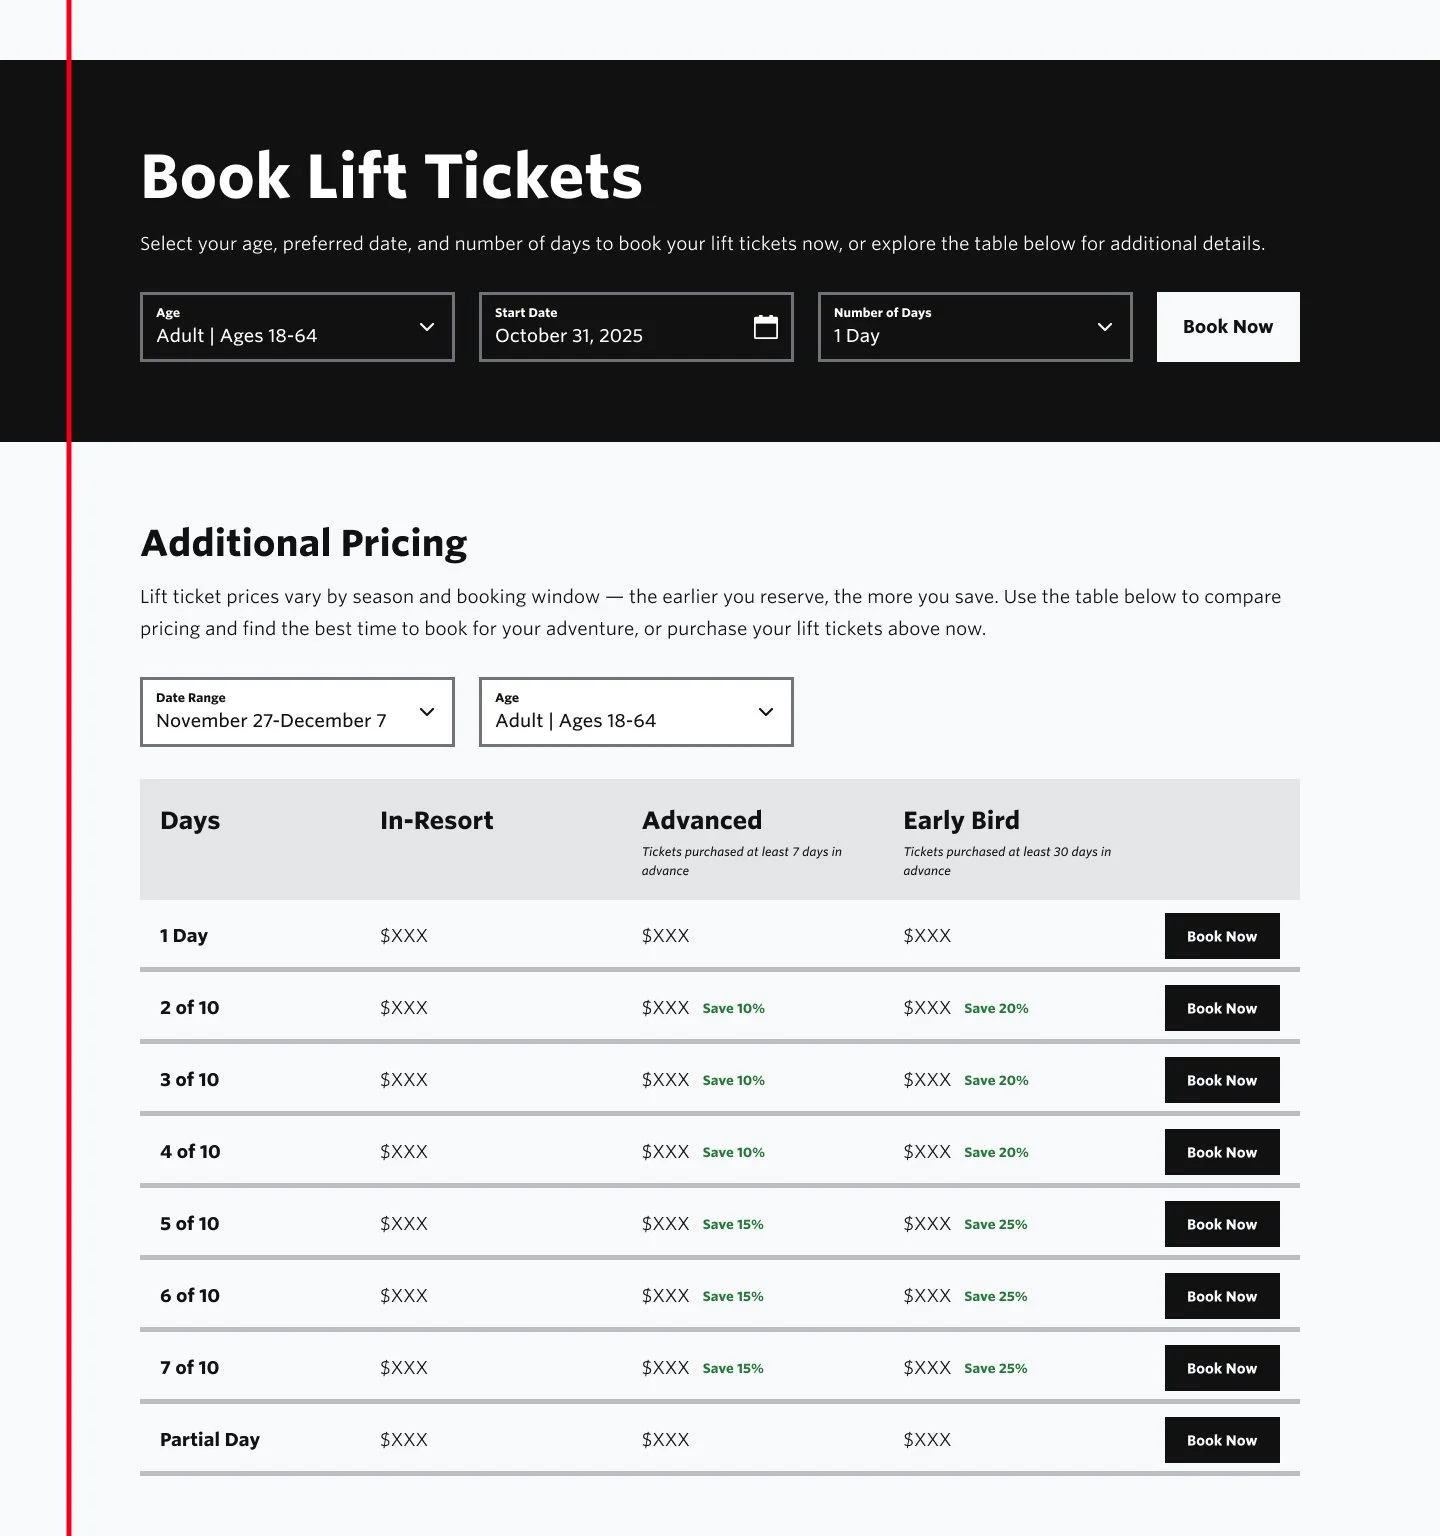This screenshot has height=1536, width=1440.
Task: Click 'Save 15%' in the 5 of 10 row
Action: pos(733,1224)
